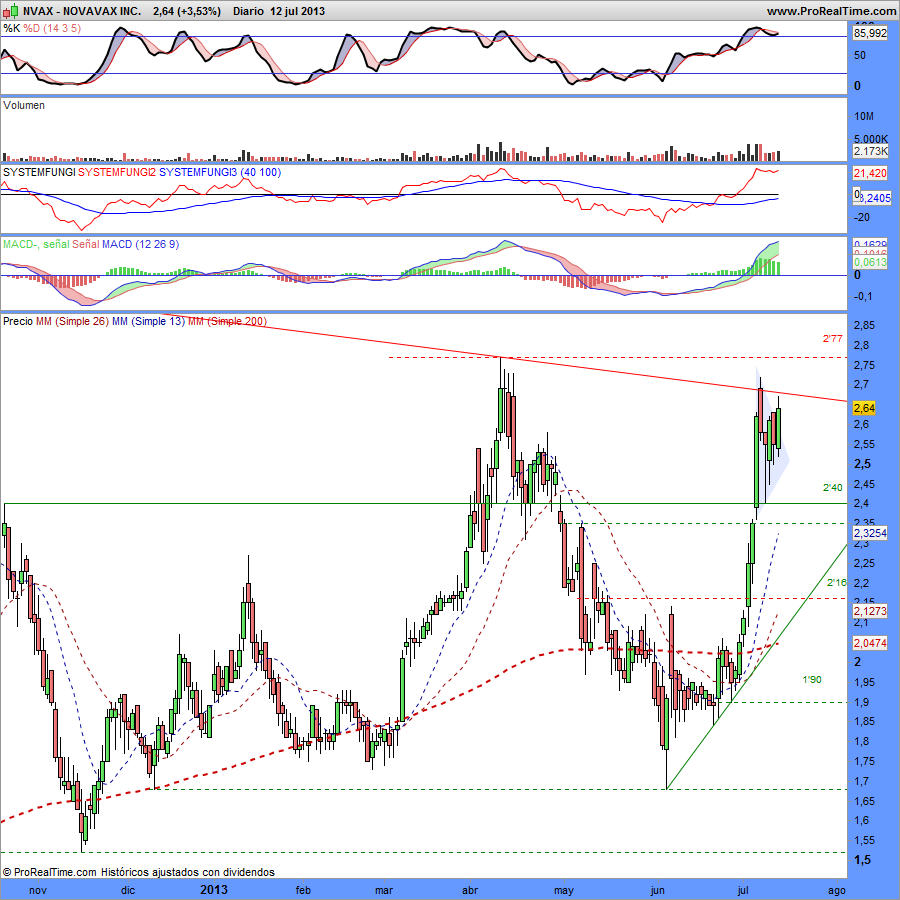Click the green 2'40 support annotation
Image resolution: width=900 pixels, height=900 pixels.
click(x=833, y=488)
